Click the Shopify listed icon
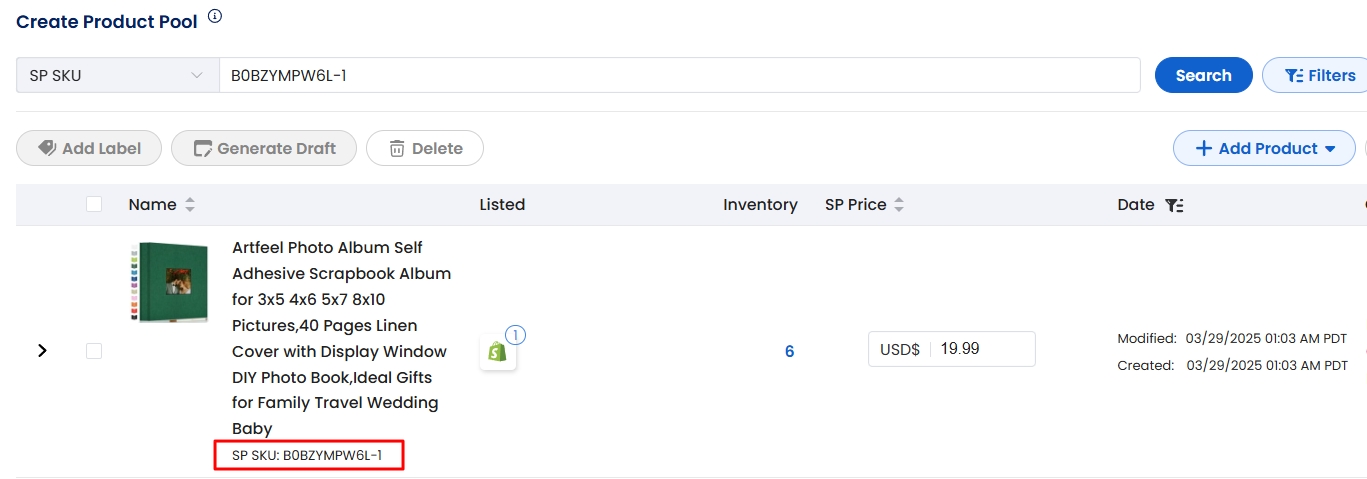 (498, 352)
